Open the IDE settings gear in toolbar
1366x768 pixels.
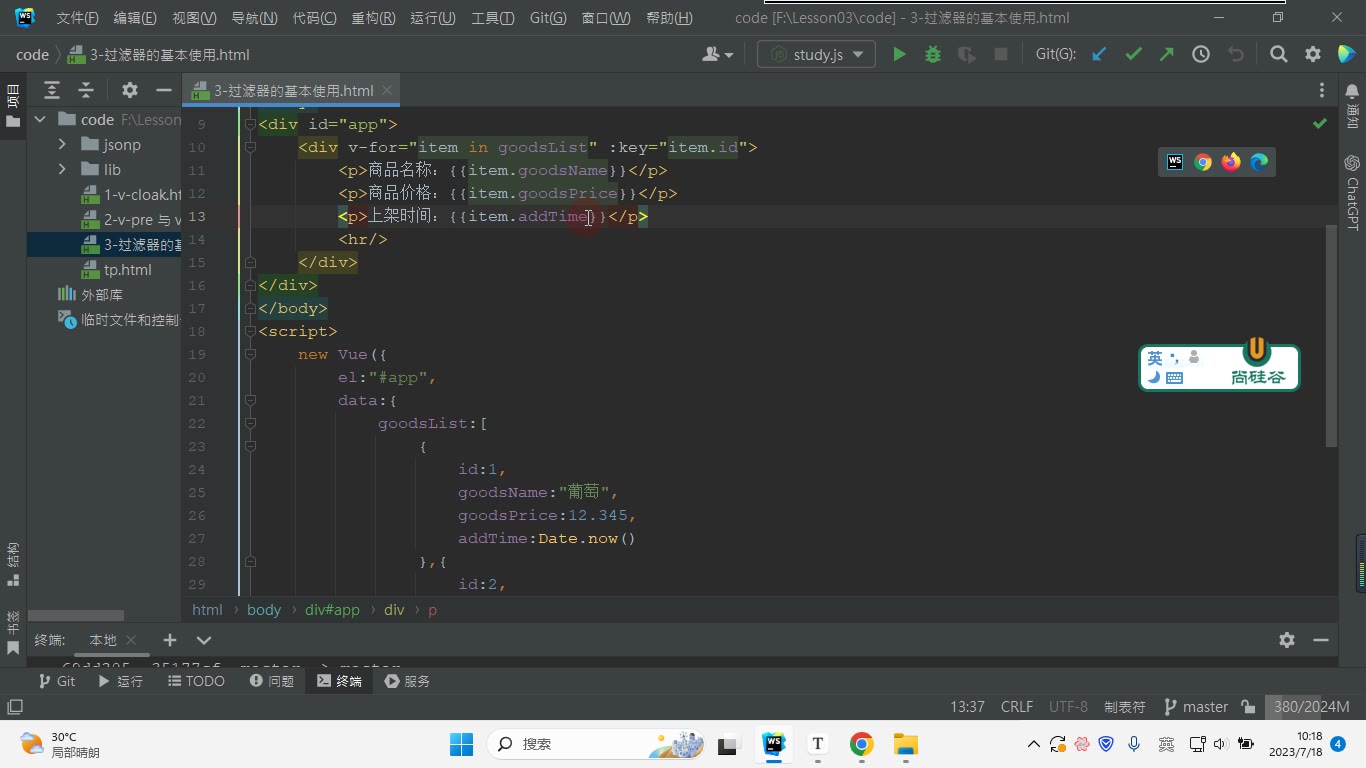point(1313,55)
